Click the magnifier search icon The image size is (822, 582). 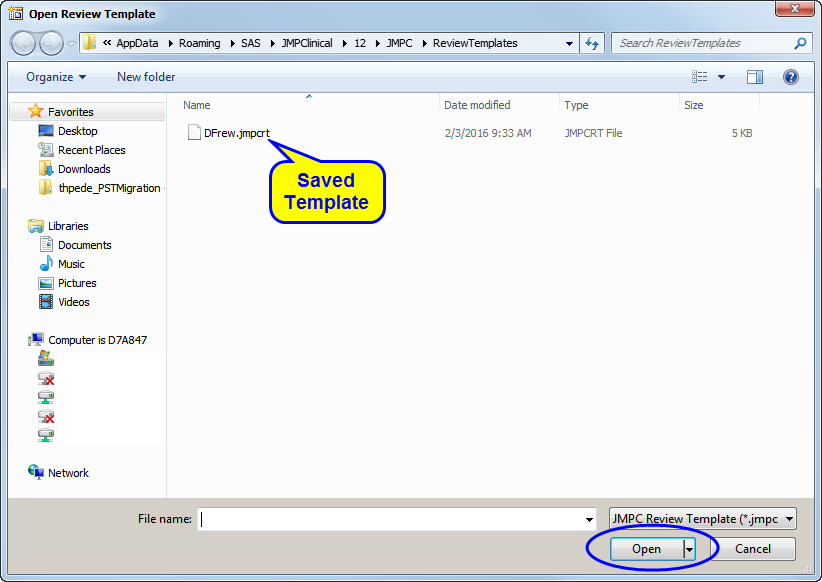(x=801, y=43)
